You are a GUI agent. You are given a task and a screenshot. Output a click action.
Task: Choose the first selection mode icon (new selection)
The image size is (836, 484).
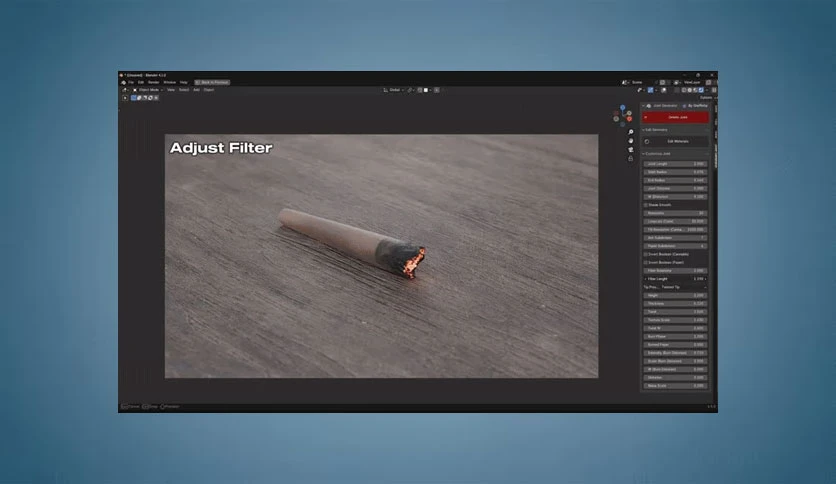coord(134,98)
